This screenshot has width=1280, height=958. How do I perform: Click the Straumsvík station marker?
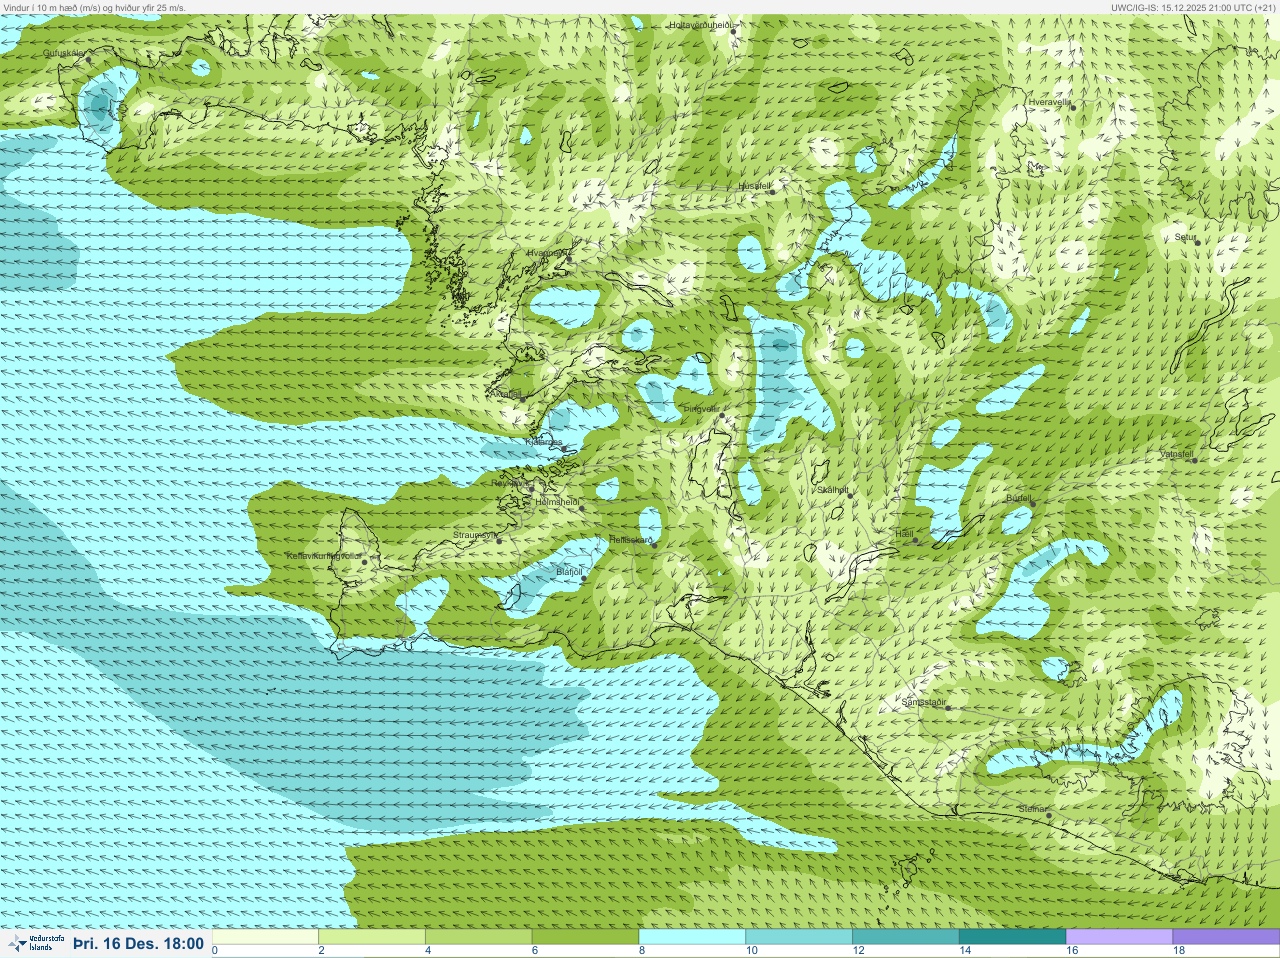coord(499,541)
